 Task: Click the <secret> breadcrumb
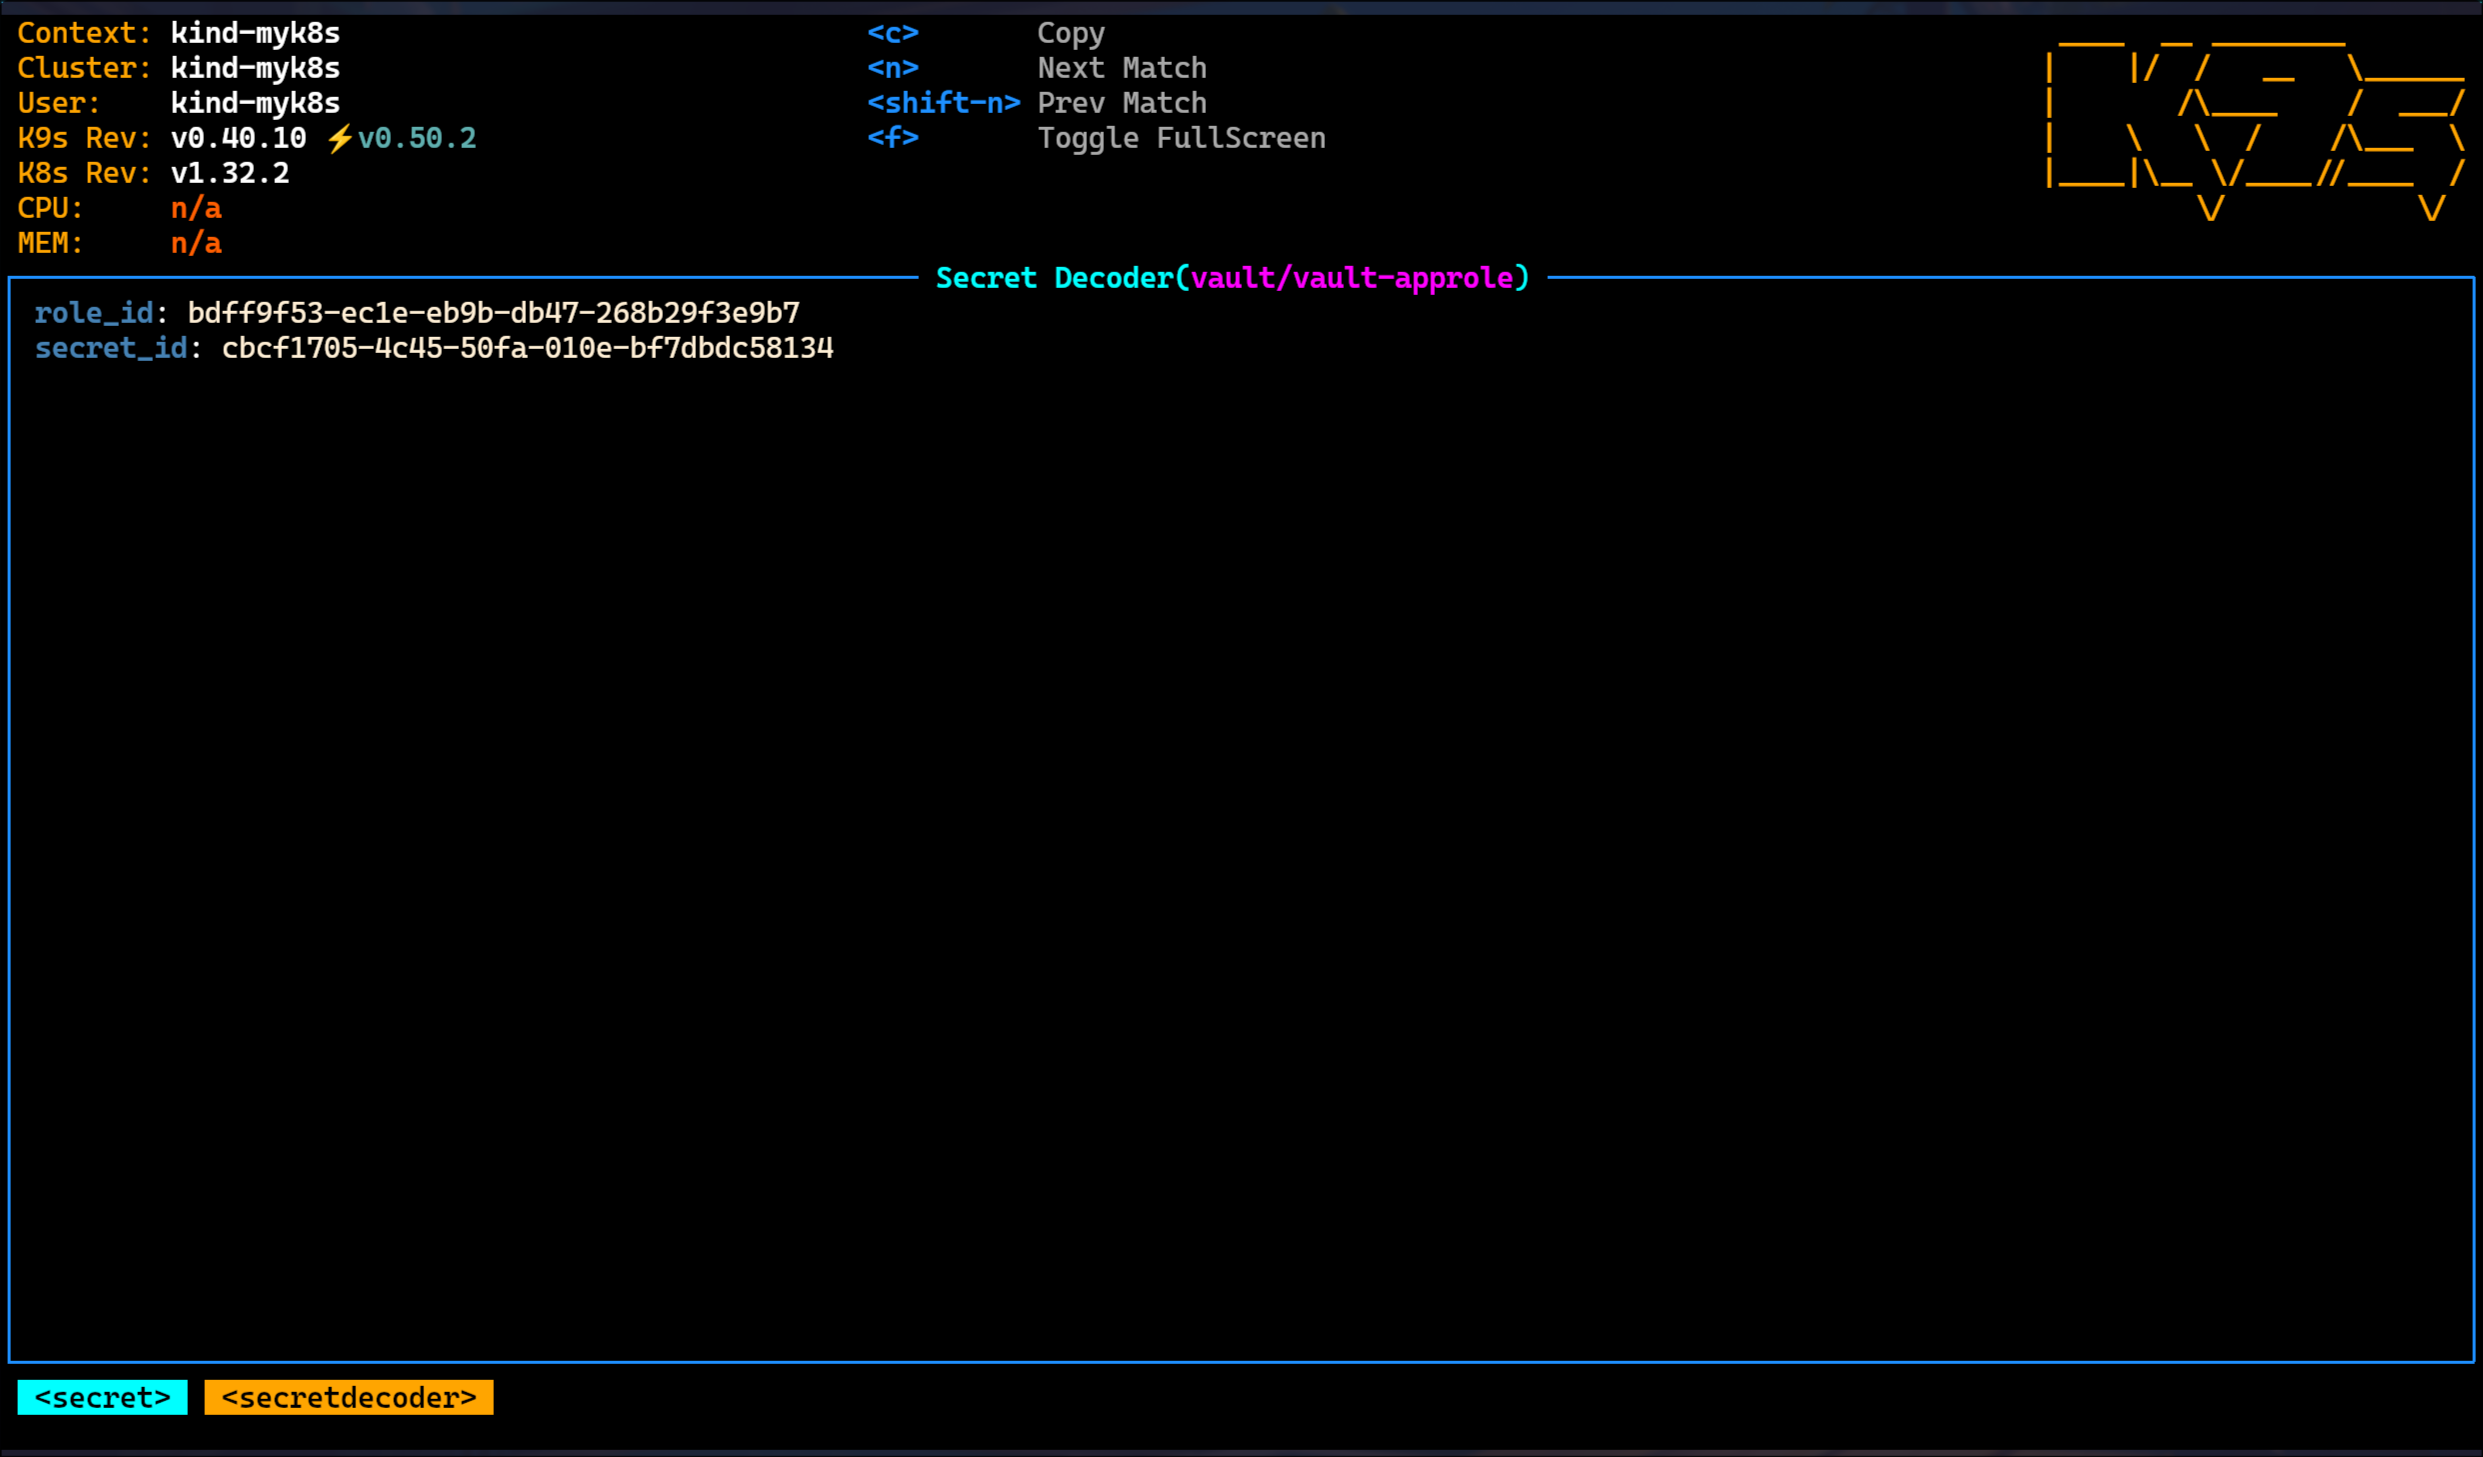pos(102,1397)
